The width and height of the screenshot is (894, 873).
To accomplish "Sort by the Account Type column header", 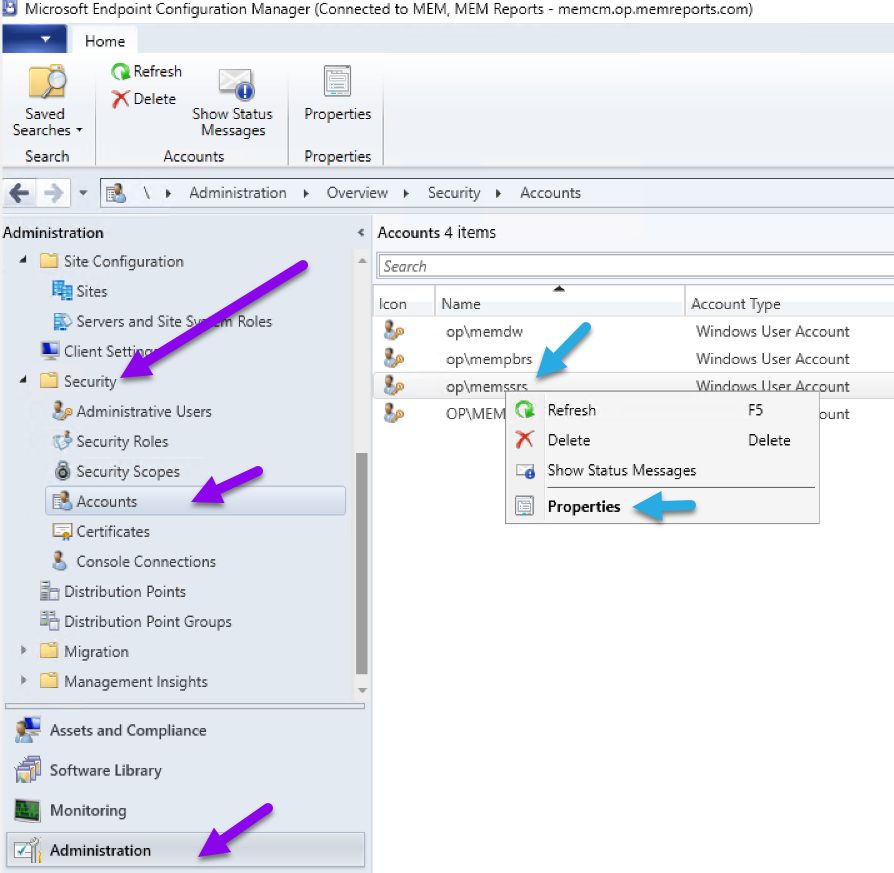I will 790,303.
